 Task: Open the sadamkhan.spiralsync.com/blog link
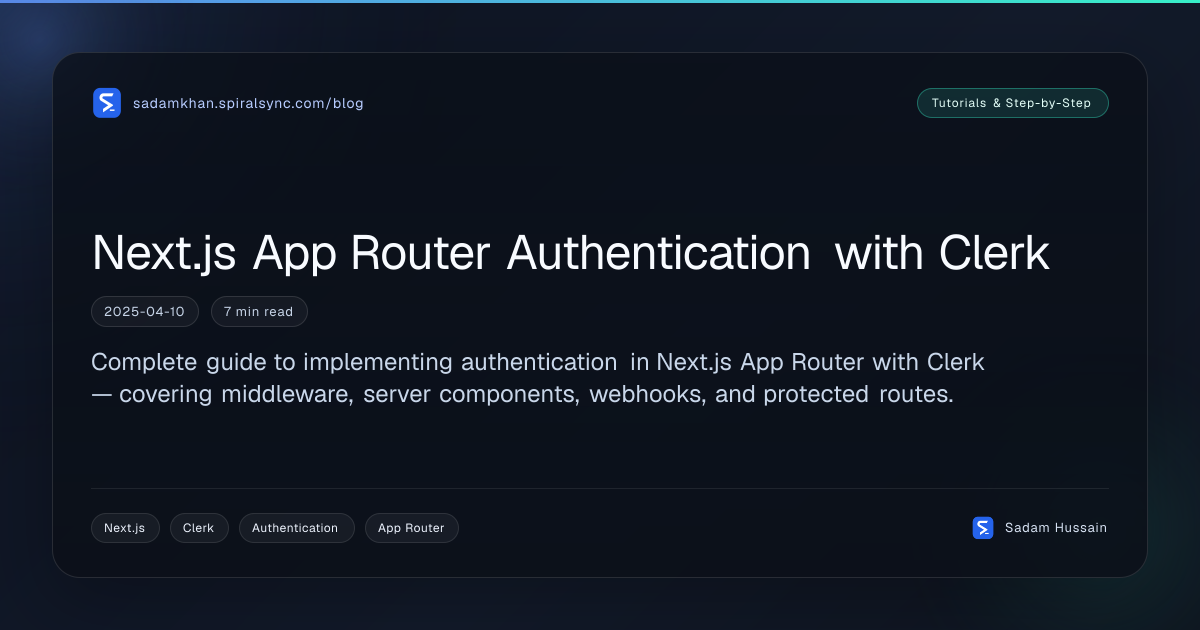(248, 103)
